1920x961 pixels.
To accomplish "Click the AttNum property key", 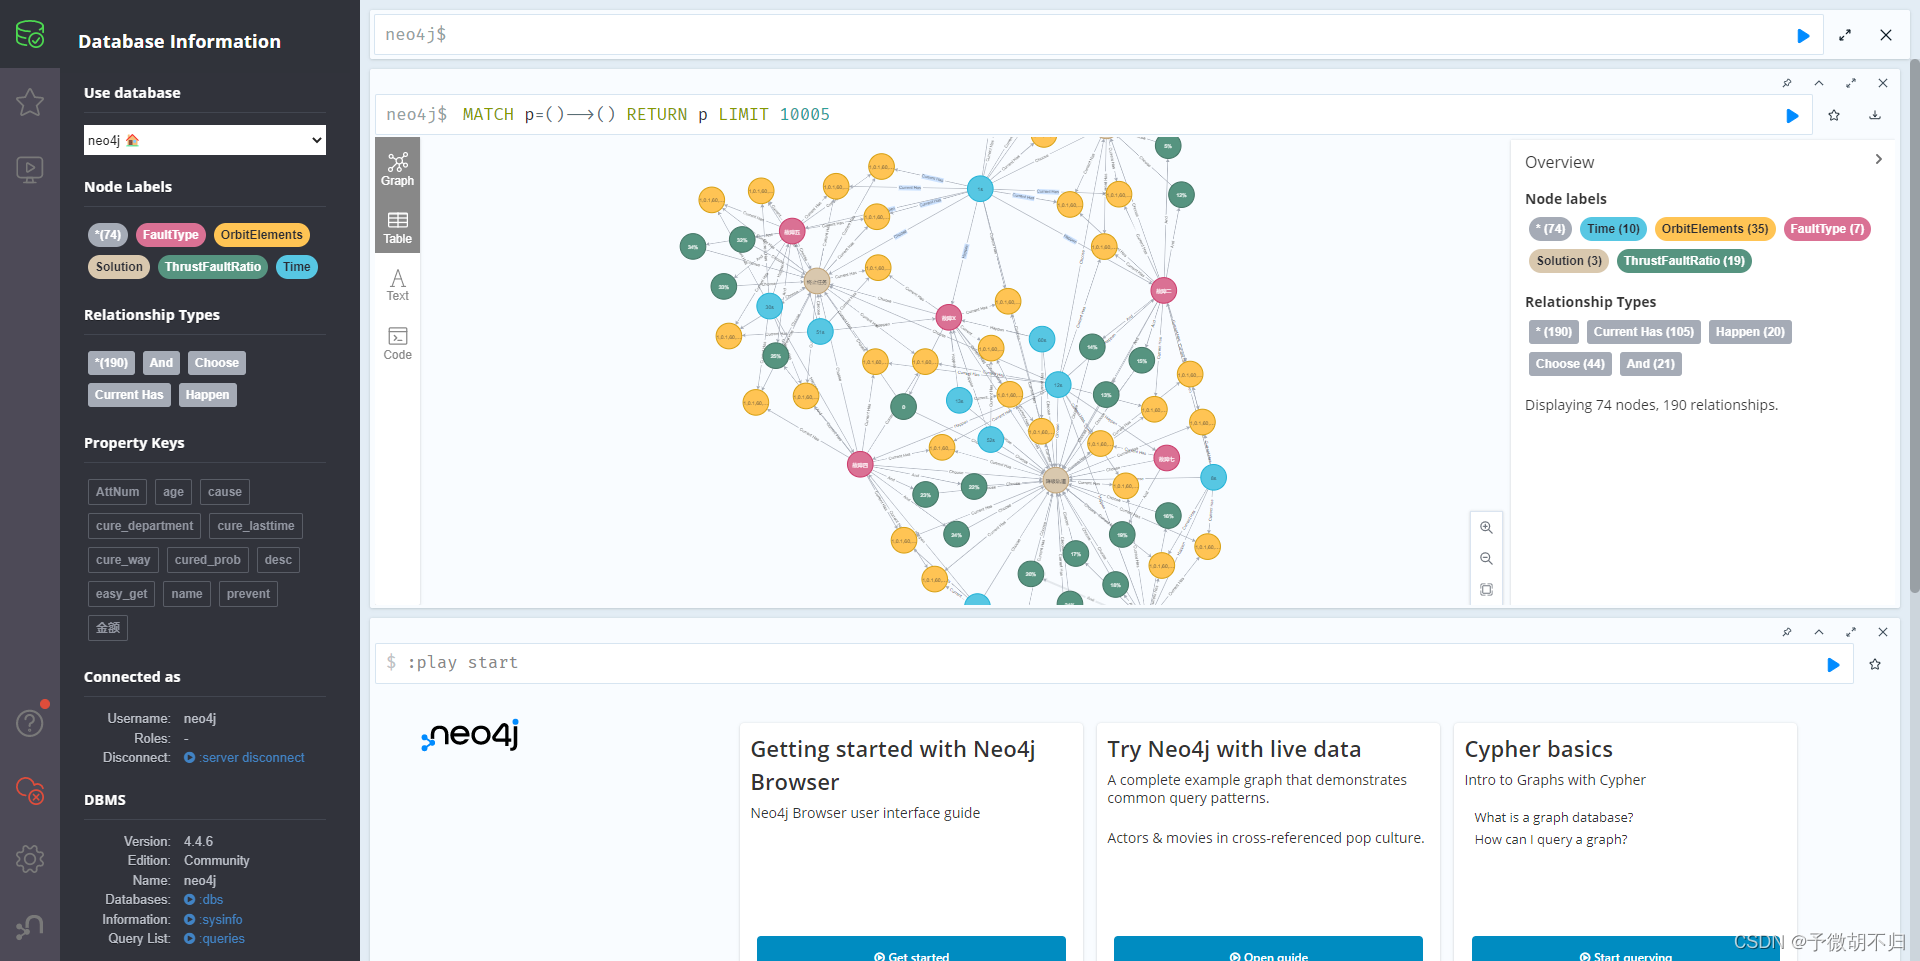I will [x=117, y=492].
